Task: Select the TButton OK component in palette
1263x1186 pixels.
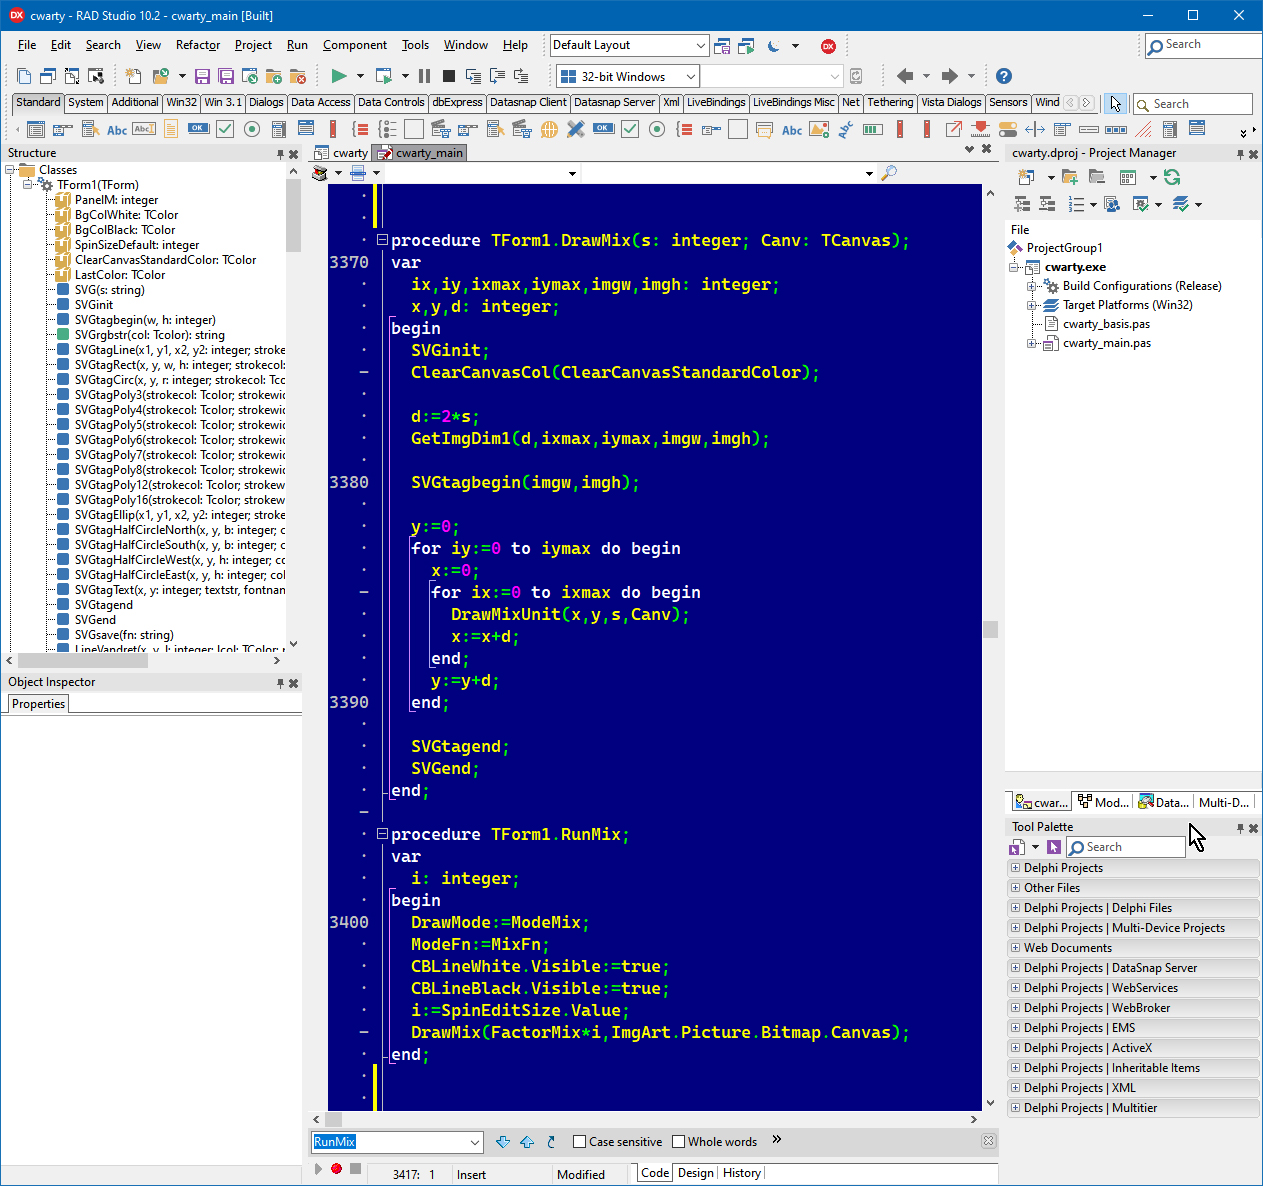Action: [198, 128]
